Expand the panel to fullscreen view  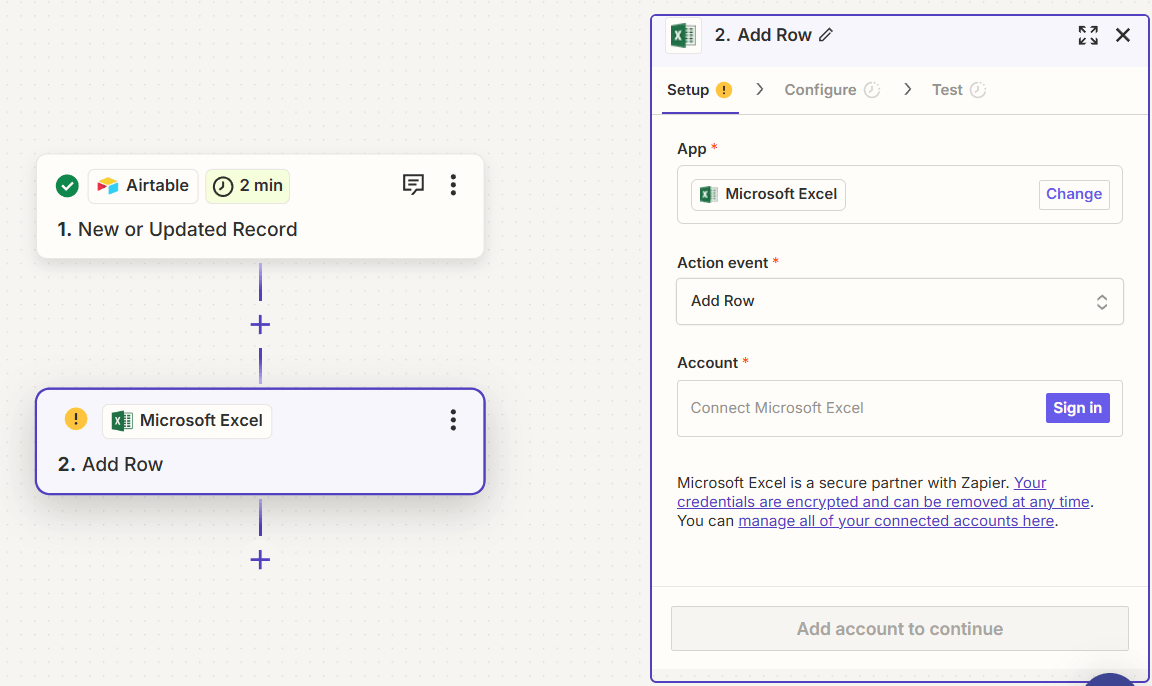click(x=1088, y=35)
